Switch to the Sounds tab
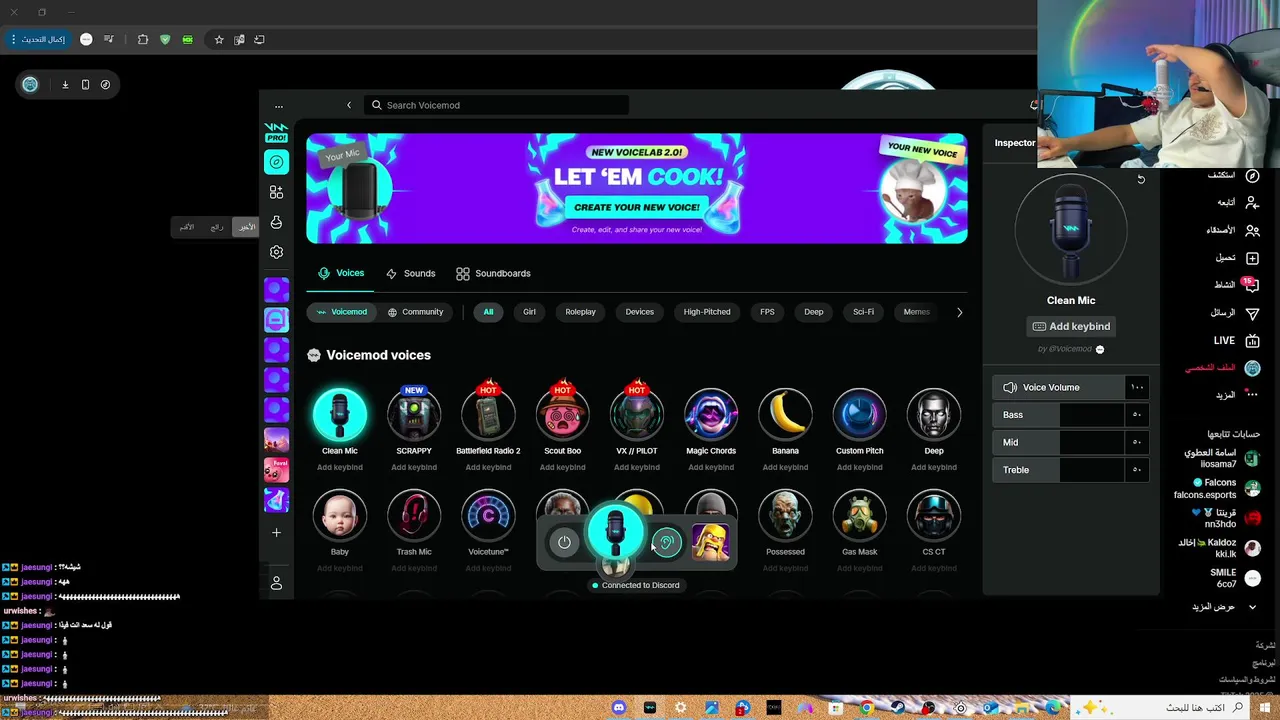The height and width of the screenshot is (720, 1280). [410, 273]
